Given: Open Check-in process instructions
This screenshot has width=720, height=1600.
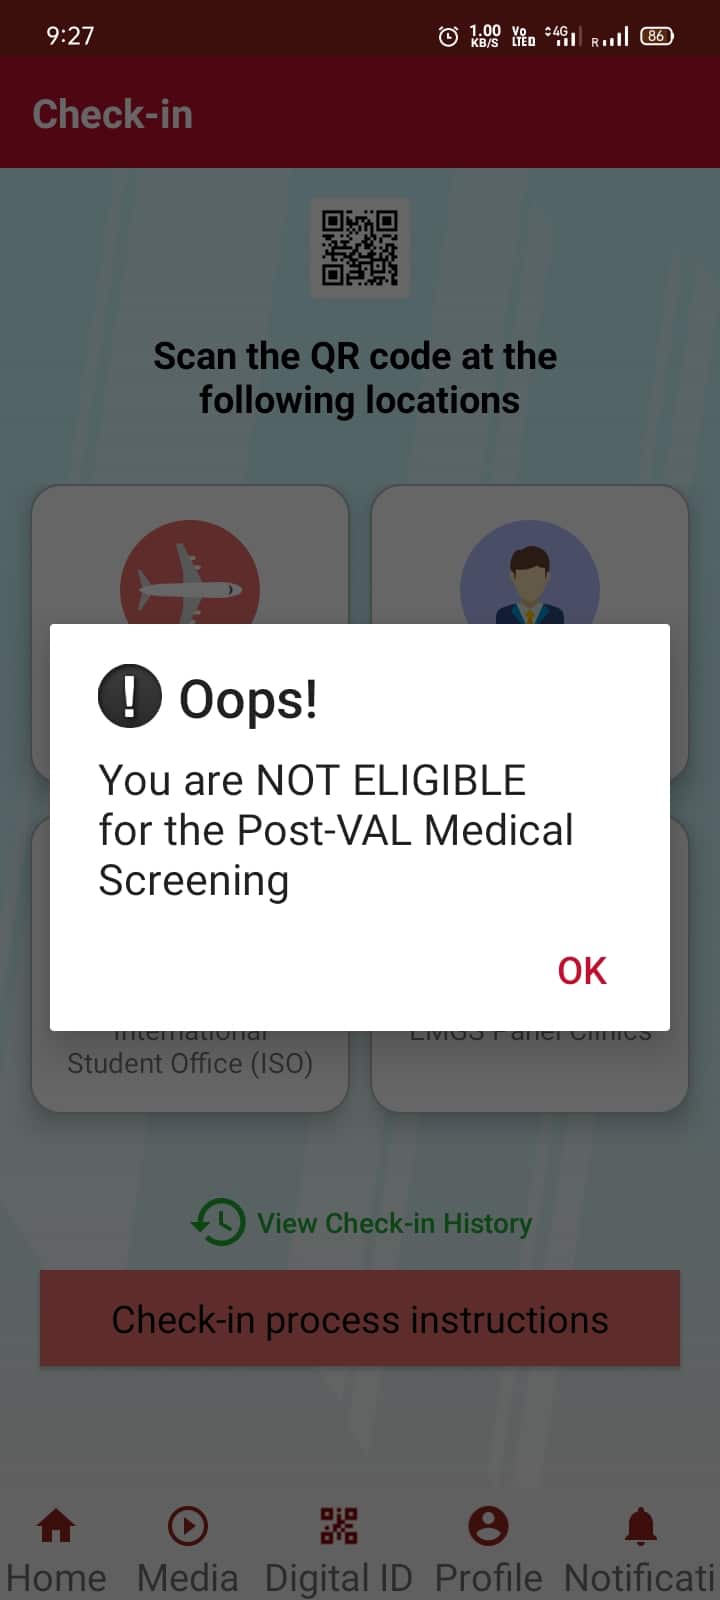Looking at the screenshot, I should tap(360, 1319).
